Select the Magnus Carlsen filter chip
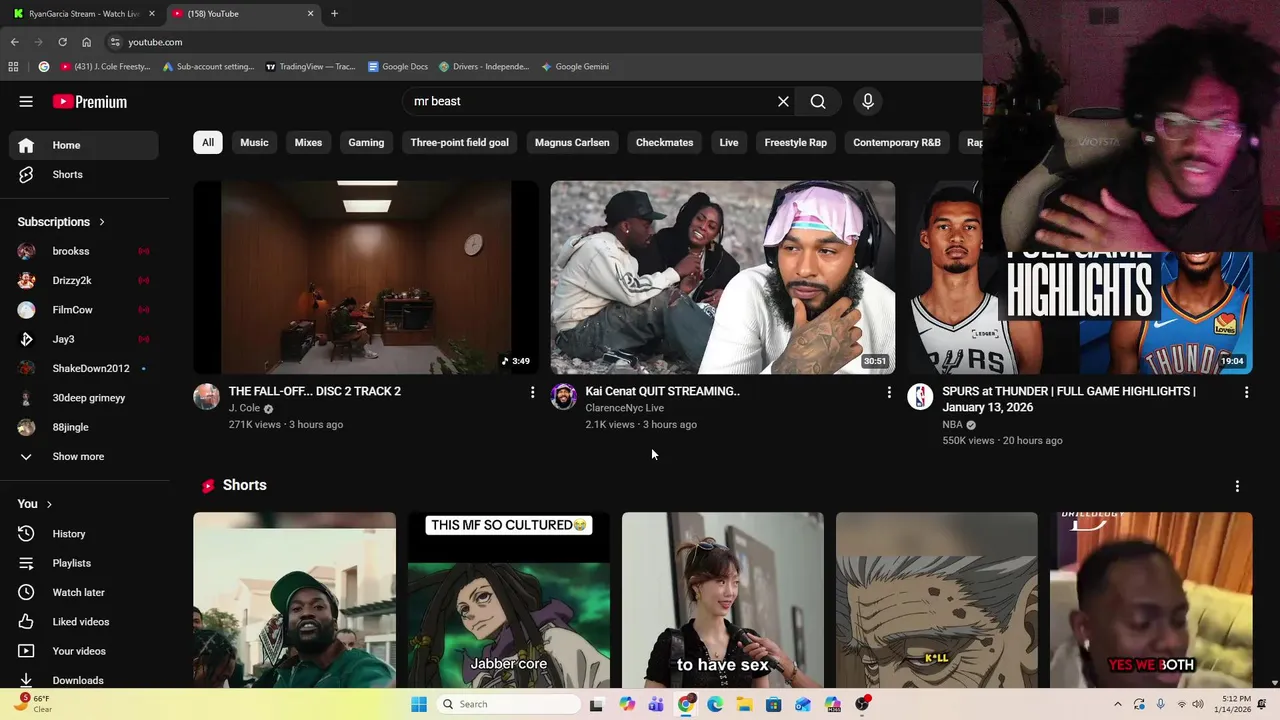 (x=572, y=142)
